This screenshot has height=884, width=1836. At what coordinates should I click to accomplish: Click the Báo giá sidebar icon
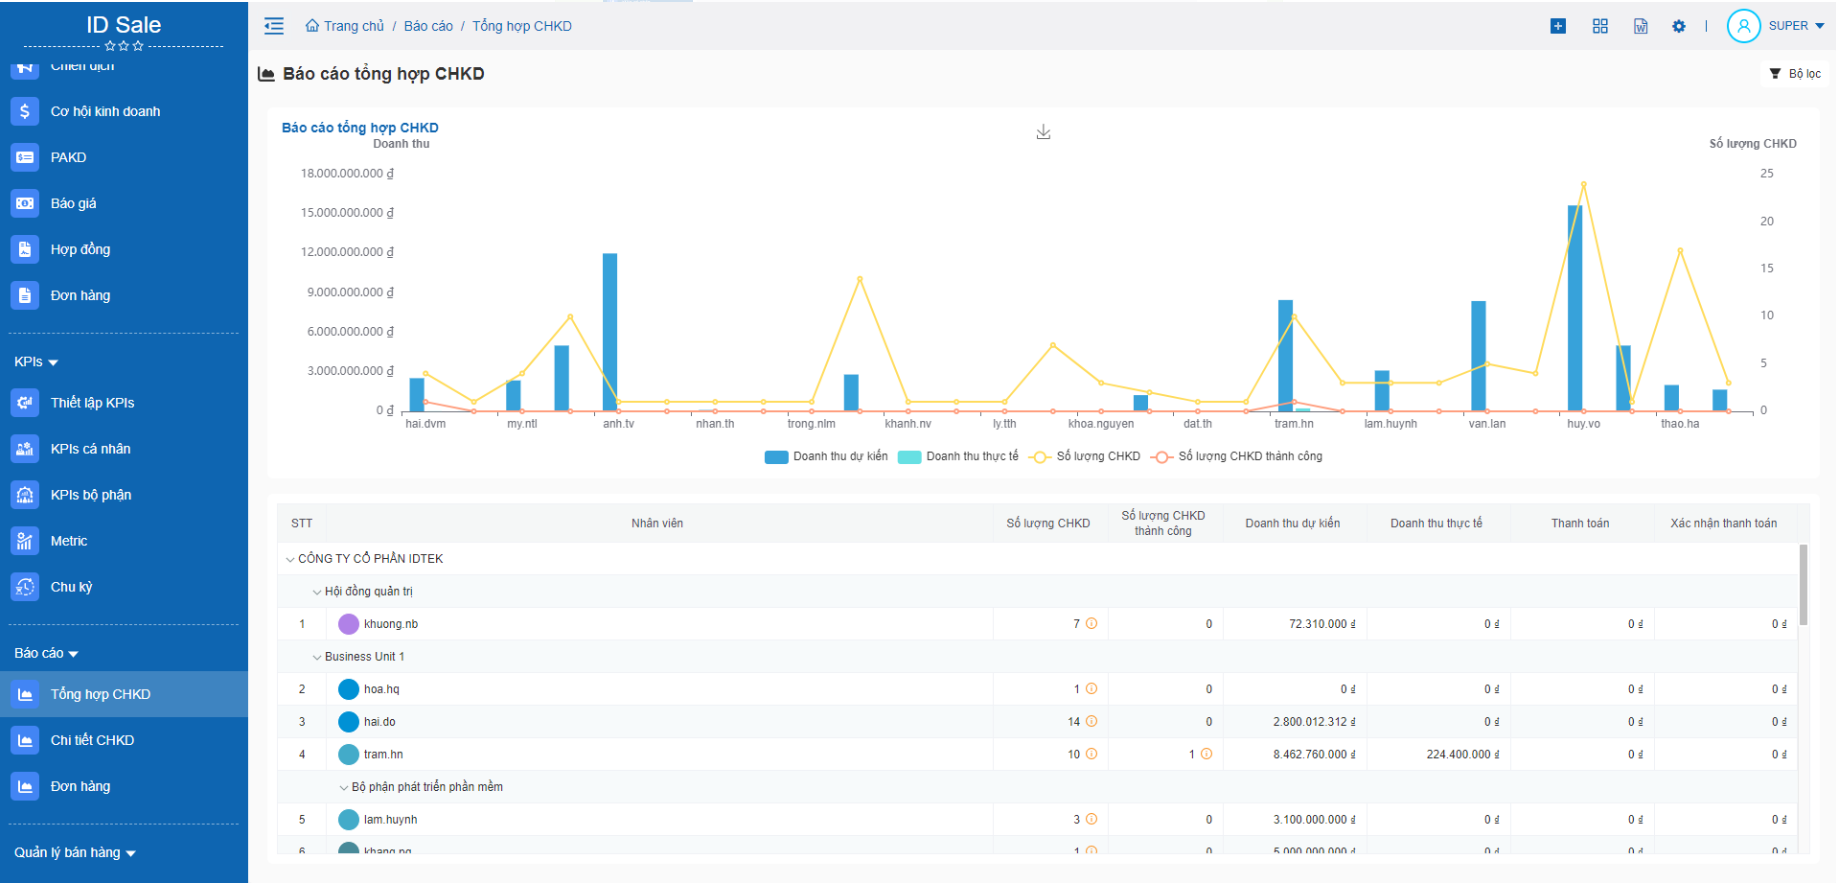[x=25, y=203]
